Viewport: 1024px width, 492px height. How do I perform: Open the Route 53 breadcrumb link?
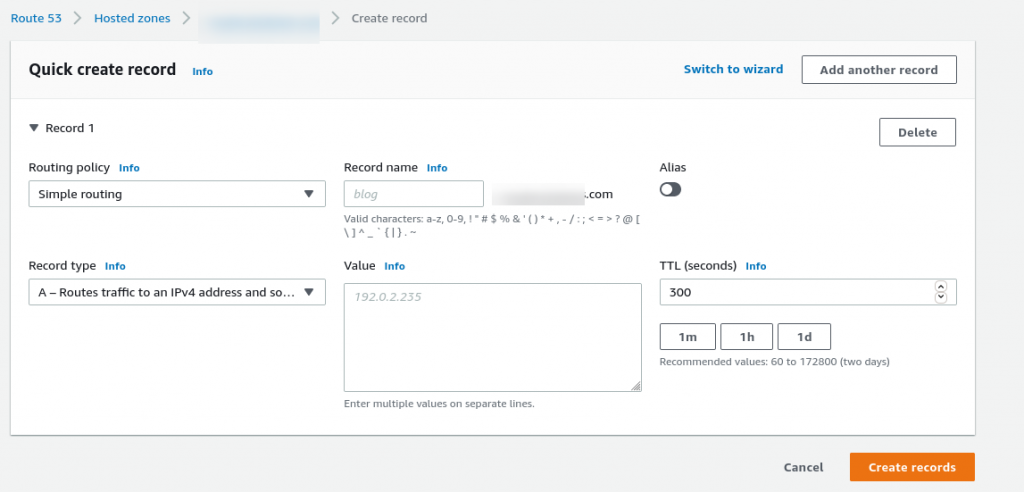coord(36,18)
